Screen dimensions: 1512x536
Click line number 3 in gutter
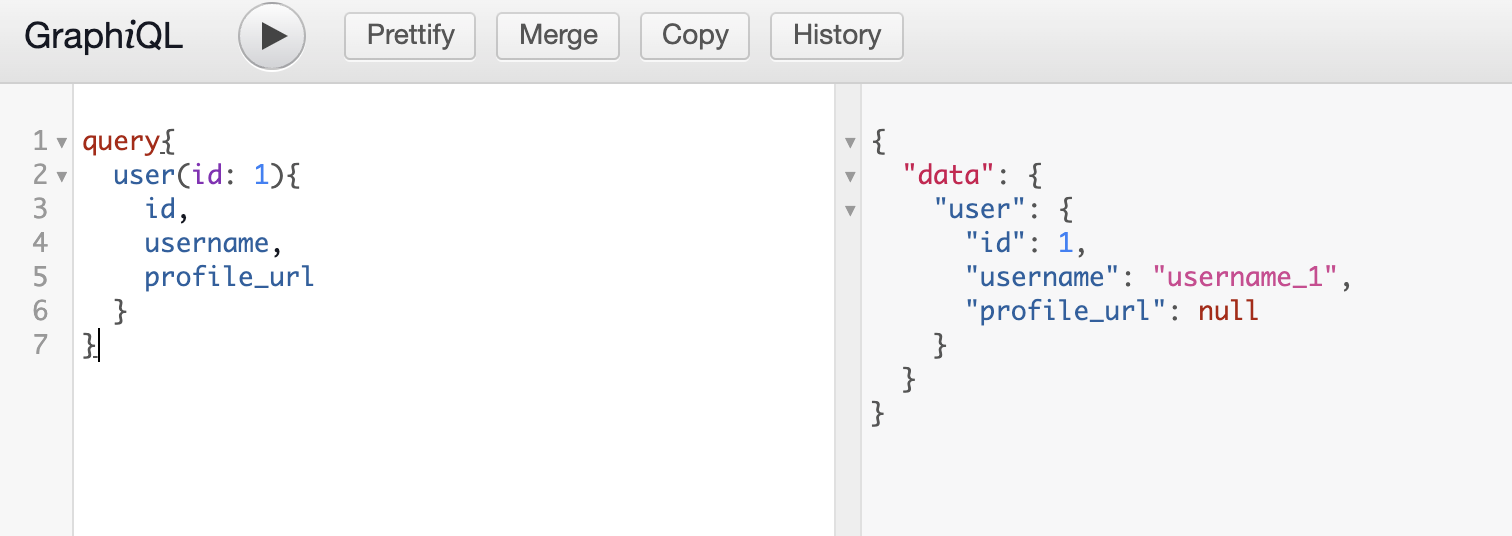[40, 209]
